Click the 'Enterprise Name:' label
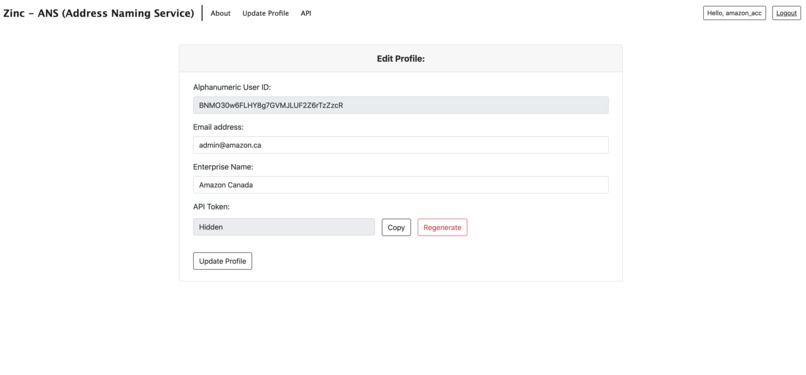Screen dimensions: 806x375 (x=224, y=167)
